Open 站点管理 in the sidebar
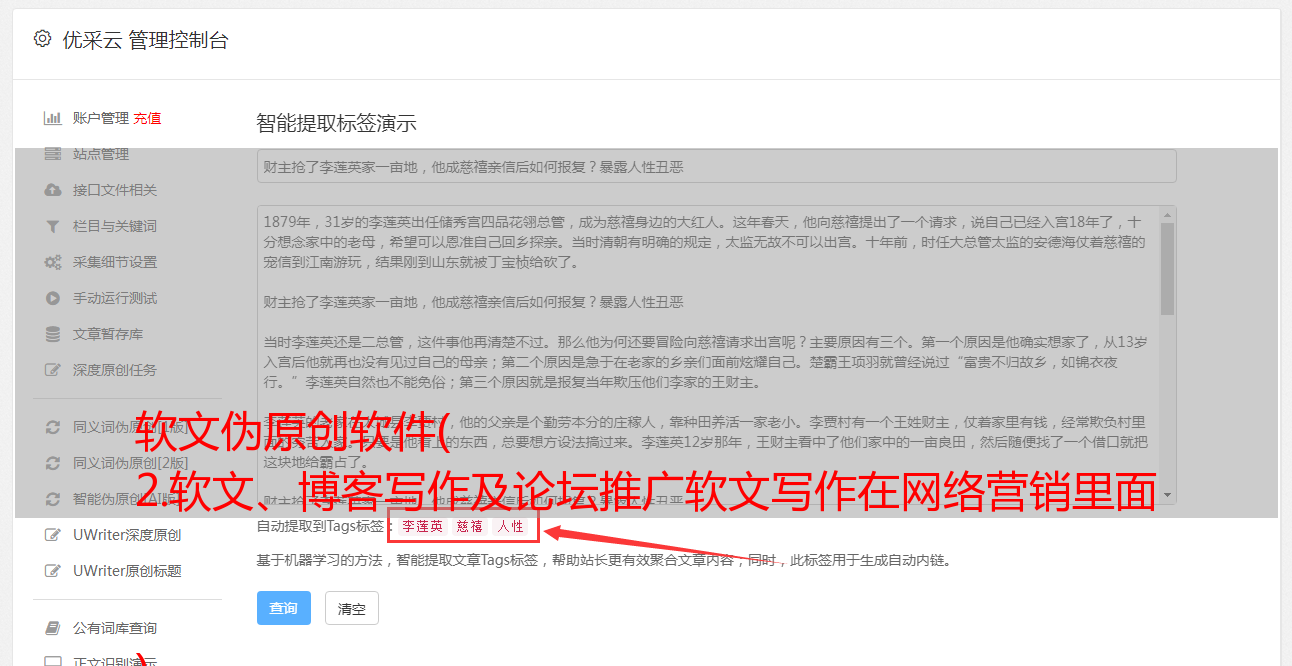The height and width of the screenshot is (666, 1292). [101, 154]
